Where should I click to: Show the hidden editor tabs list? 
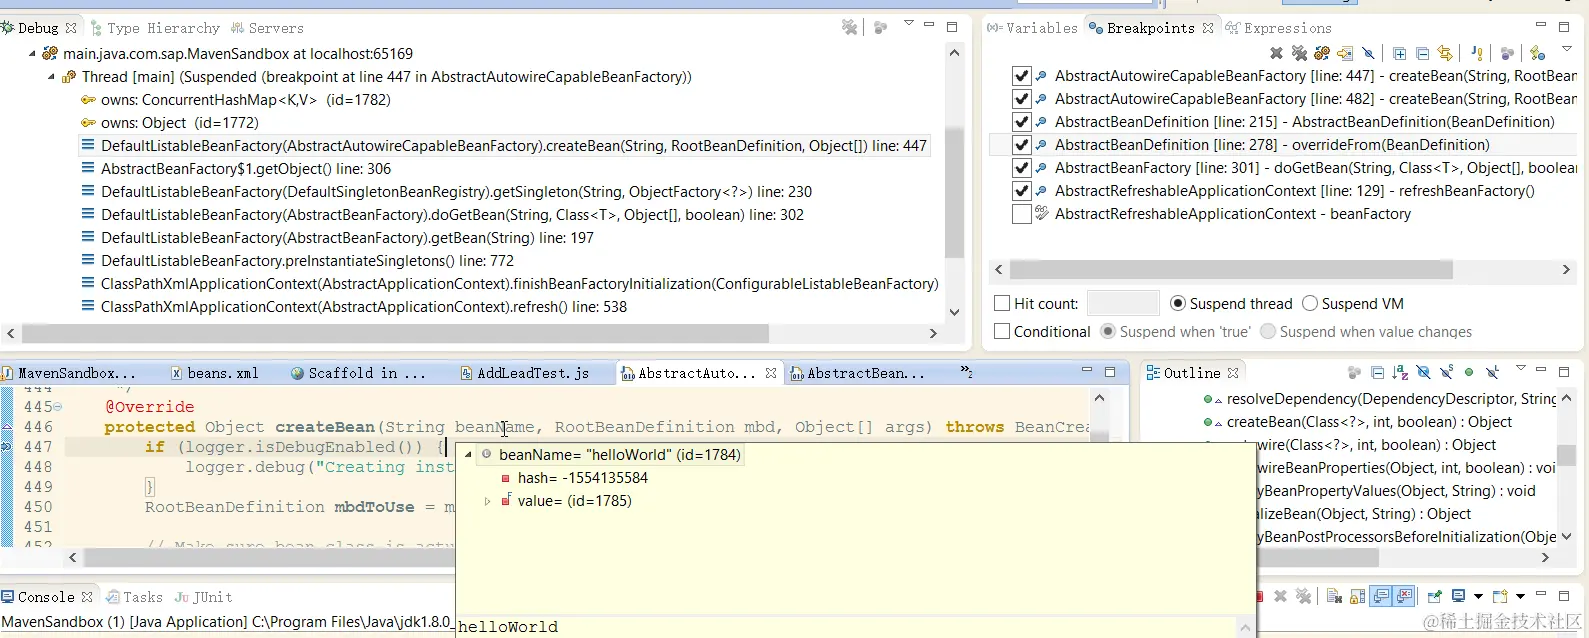tap(966, 371)
